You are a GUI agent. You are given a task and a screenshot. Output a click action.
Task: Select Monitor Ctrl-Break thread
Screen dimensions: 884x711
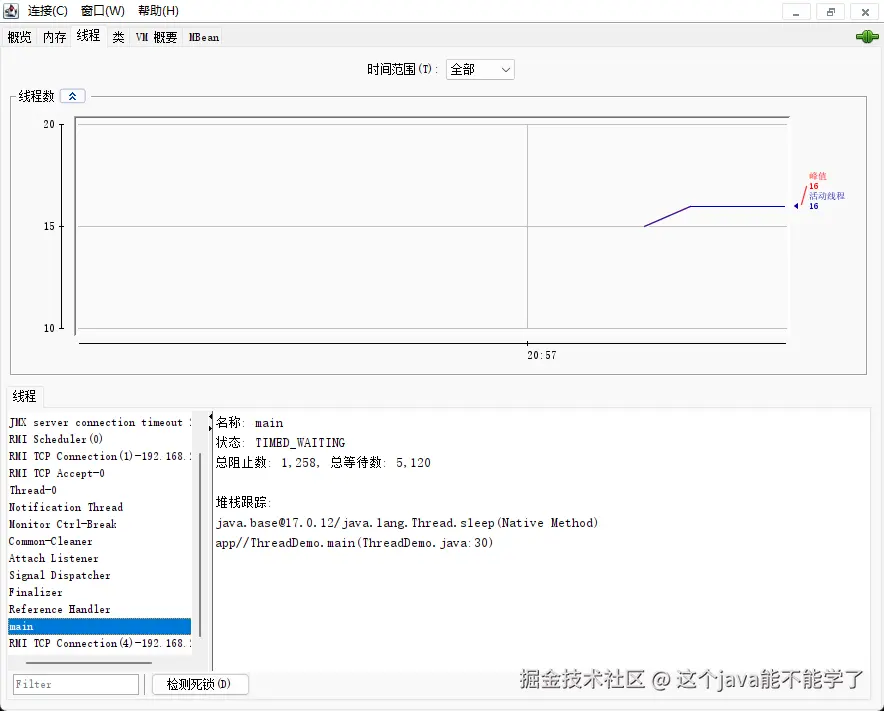100,524
